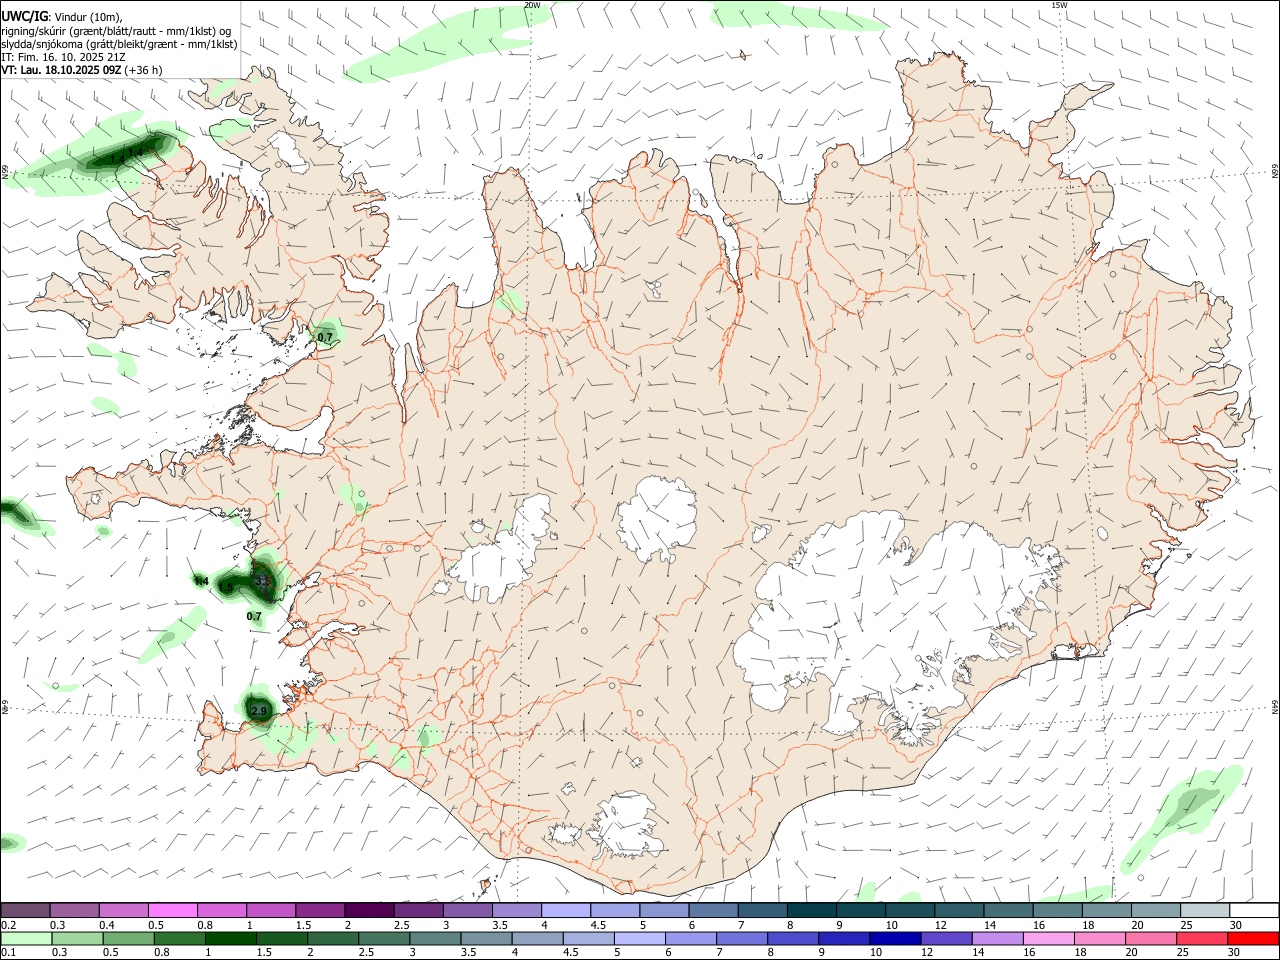The height and width of the screenshot is (960, 1280).
Task: Click the slate blue 6 swatch in the upper legend row
Action: coord(713,910)
